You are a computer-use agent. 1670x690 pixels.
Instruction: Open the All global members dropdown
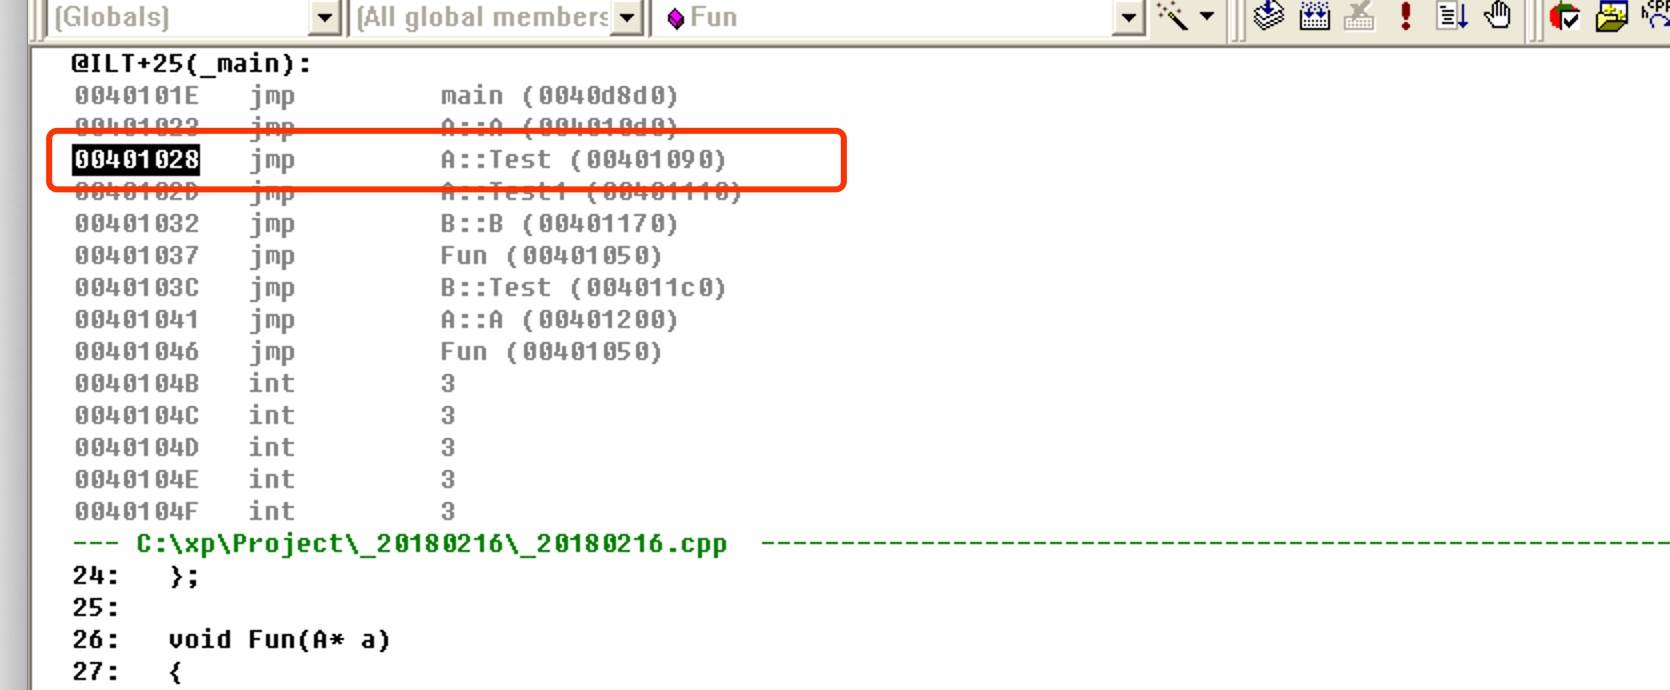627,18
